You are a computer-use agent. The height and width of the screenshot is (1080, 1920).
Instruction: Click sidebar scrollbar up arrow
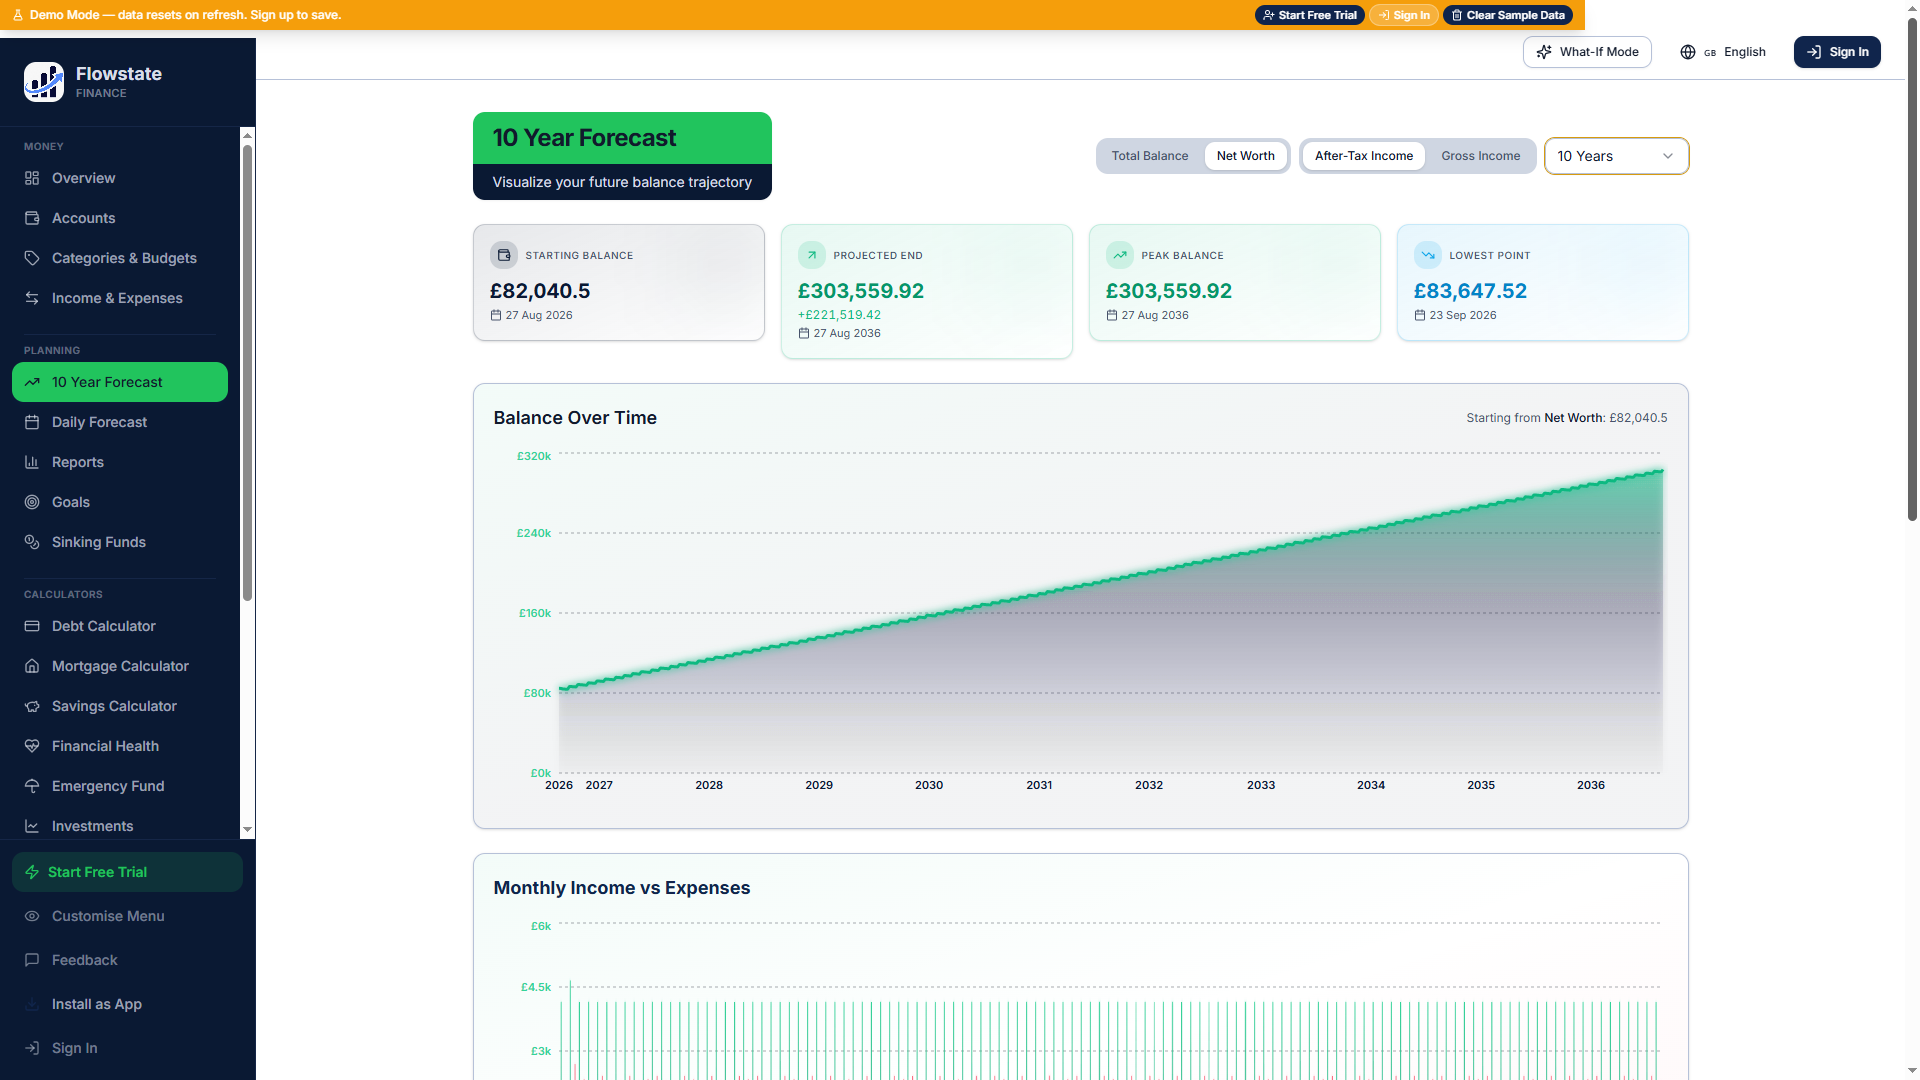(247, 134)
